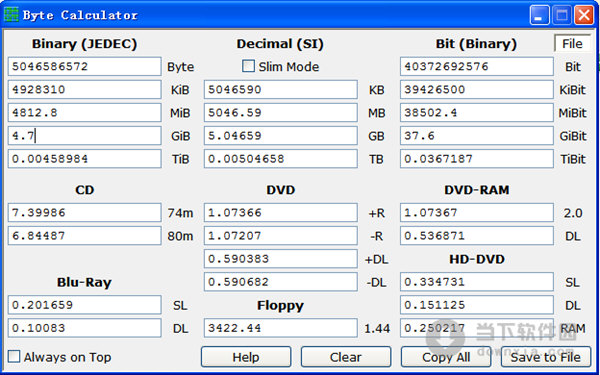
Task: Select the HD-DVD RAM field
Action: coord(477,328)
